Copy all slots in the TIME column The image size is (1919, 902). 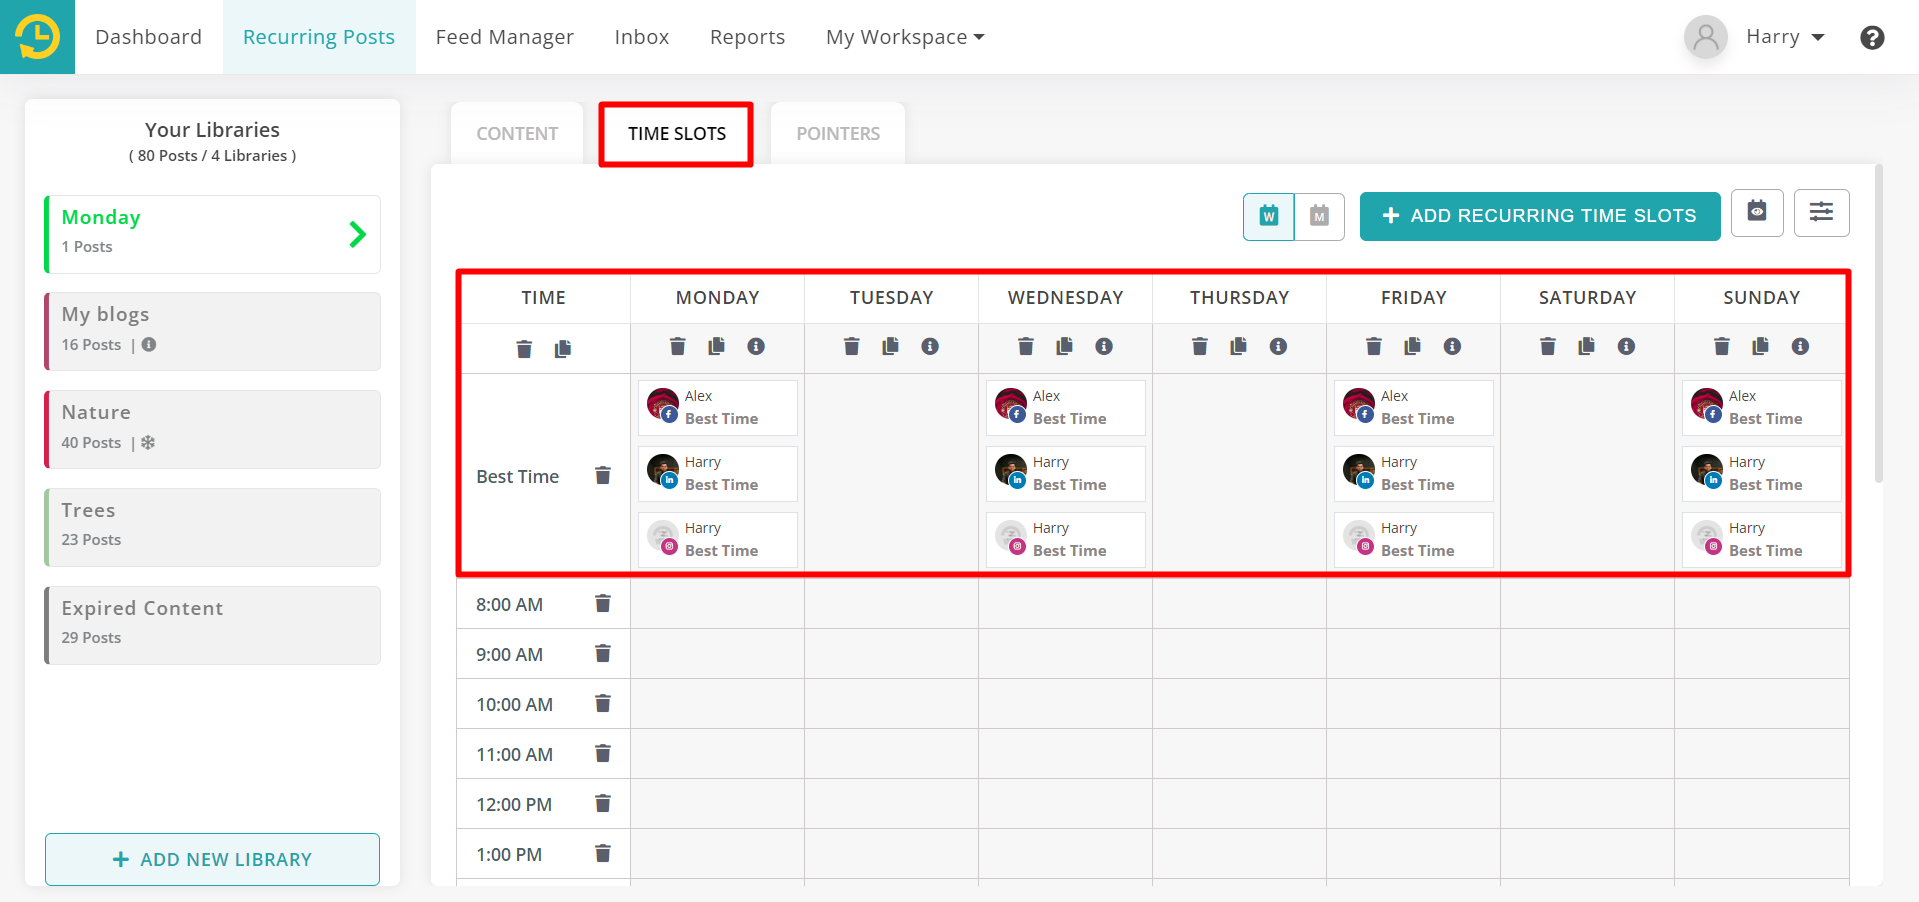click(562, 348)
